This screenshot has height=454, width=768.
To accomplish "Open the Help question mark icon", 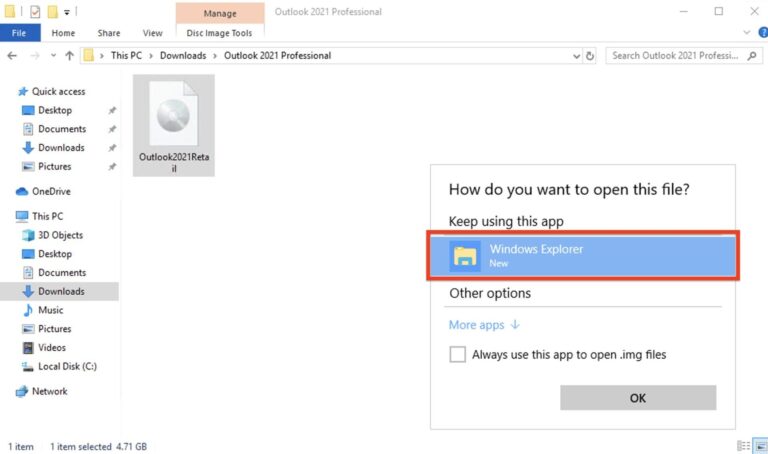I will (763, 33).
